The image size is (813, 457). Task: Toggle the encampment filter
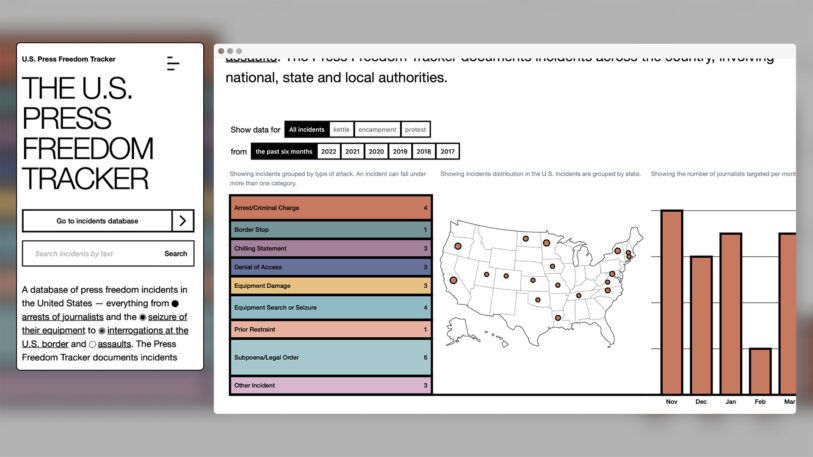(x=378, y=129)
